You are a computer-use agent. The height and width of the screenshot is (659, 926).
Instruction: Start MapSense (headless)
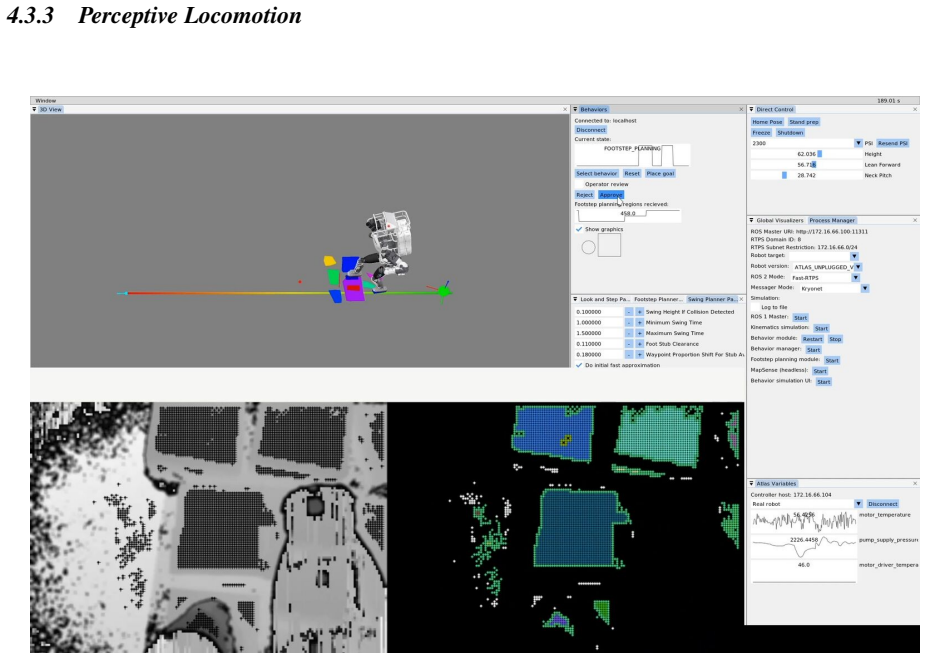(820, 371)
